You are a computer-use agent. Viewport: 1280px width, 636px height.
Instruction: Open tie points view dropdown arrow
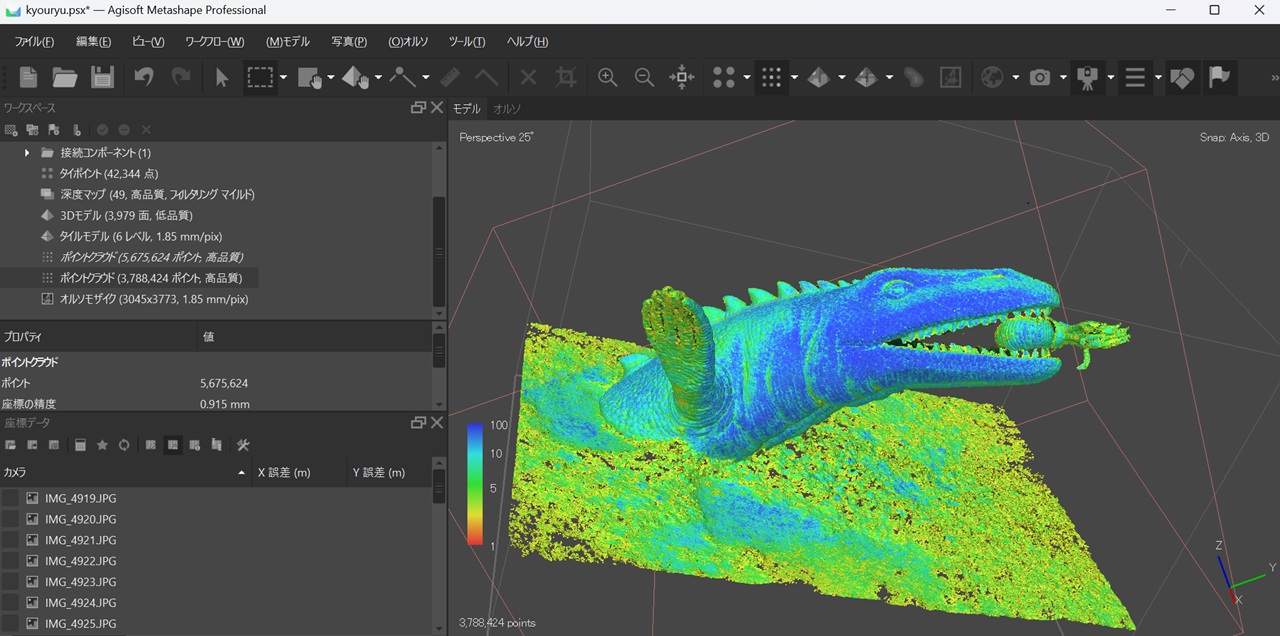point(746,77)
